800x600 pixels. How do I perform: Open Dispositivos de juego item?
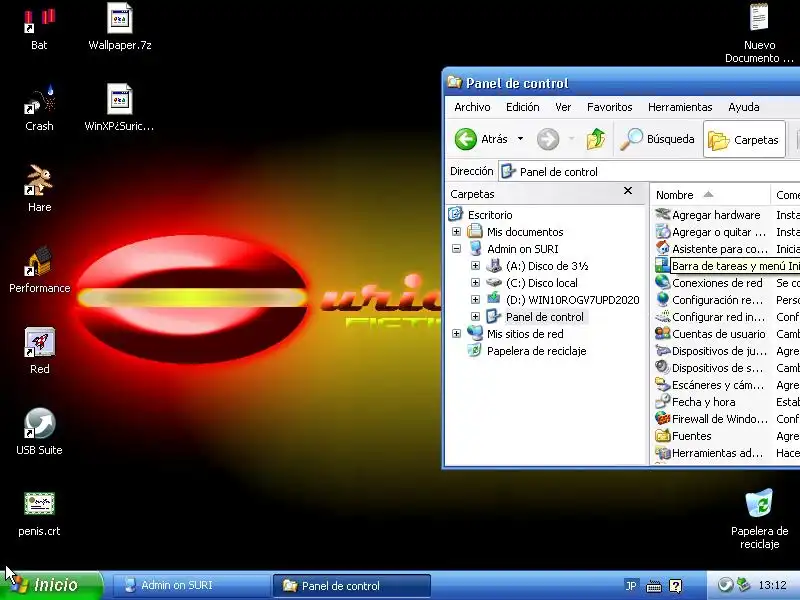tap(711, 351)
